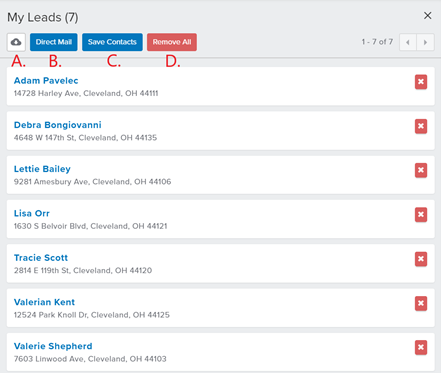Select address 2814 E 119th St

(83, 270)
